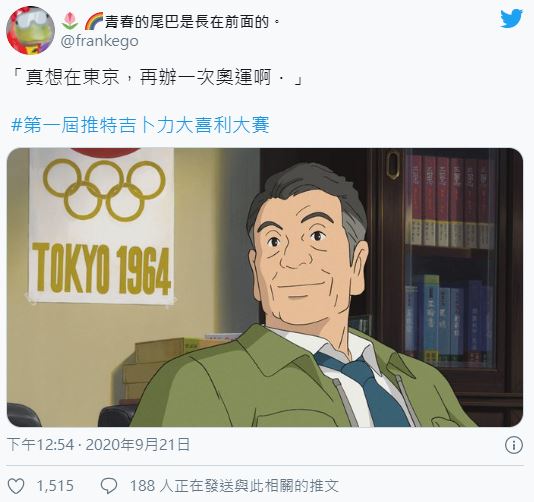The width and height of the screenshot is (534, 502).
Task: Click the Twitter bird logo
Action: pos(511,19)
